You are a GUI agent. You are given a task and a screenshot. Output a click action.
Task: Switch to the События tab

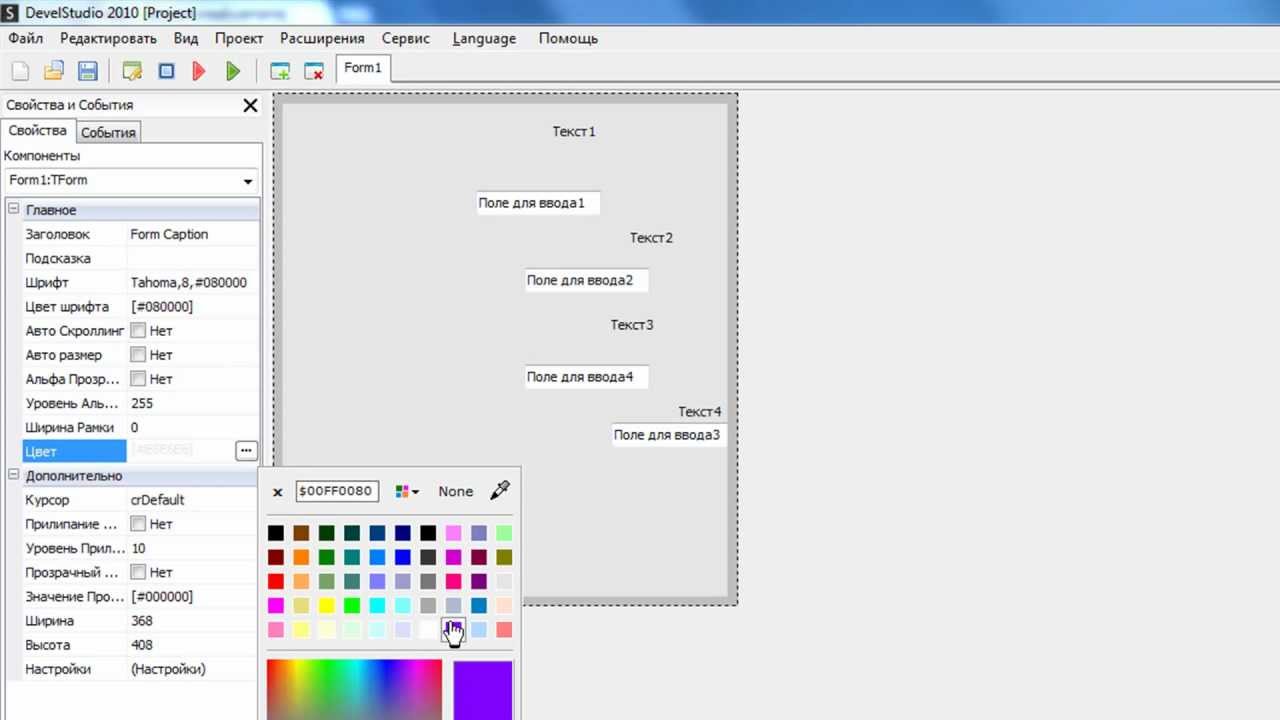[108, 132]
